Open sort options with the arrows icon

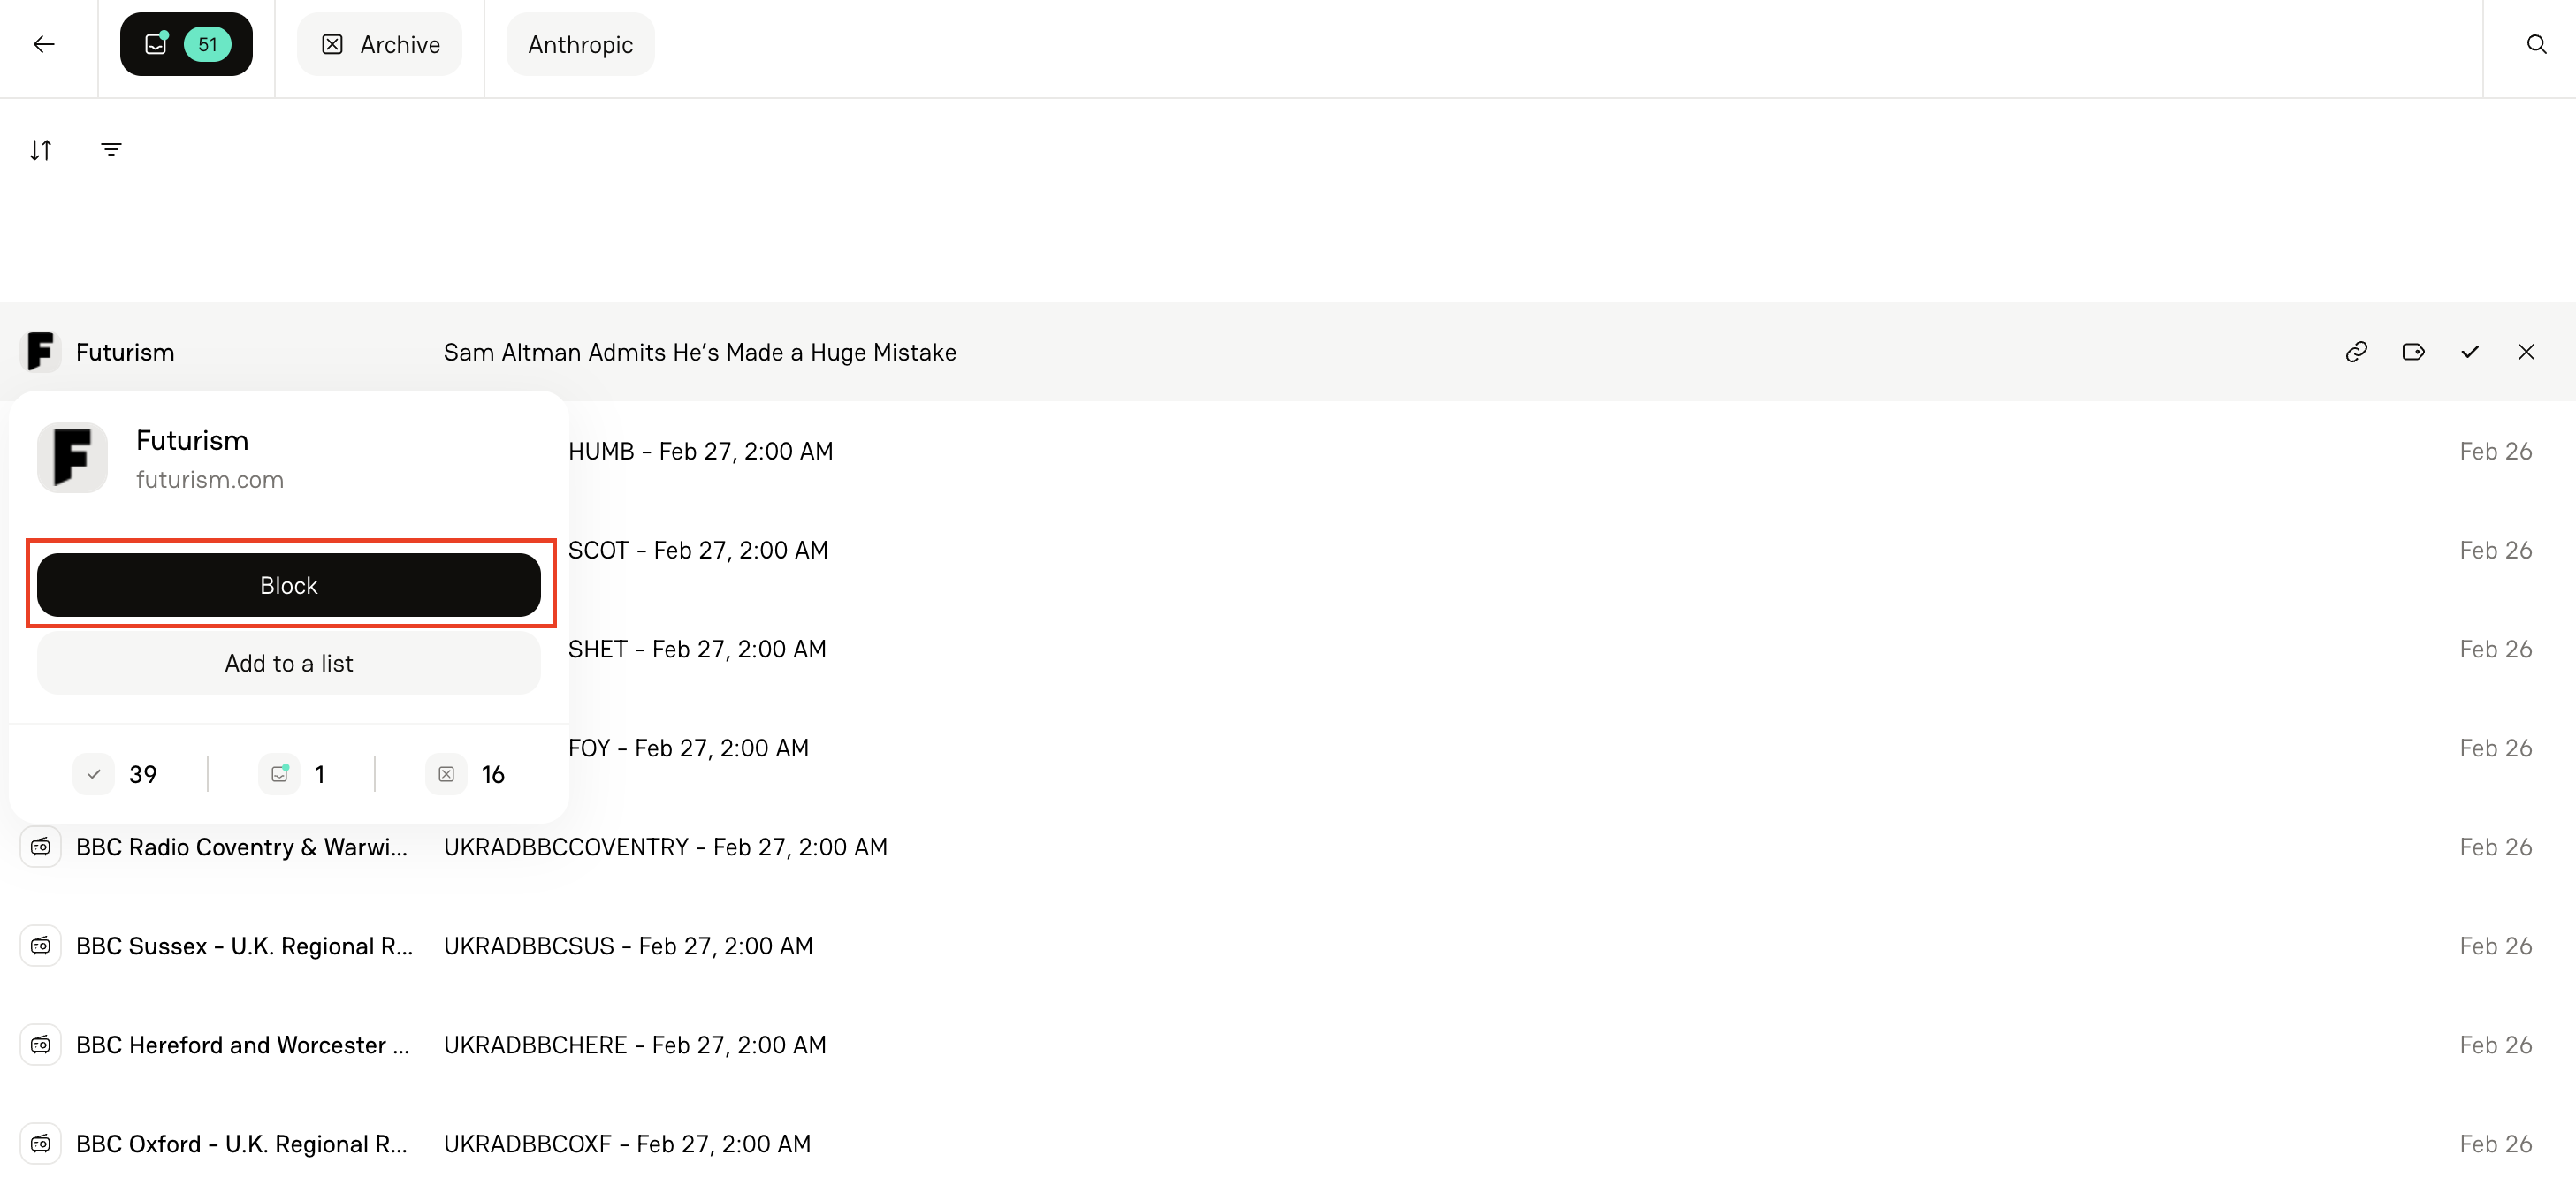tap(41, 149)
